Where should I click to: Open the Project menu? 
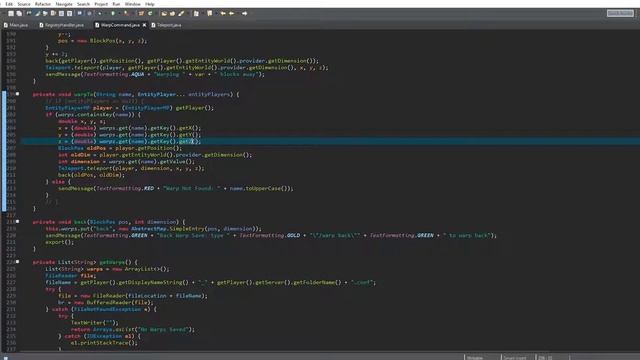pyautogui.click(x=101, y=4)
